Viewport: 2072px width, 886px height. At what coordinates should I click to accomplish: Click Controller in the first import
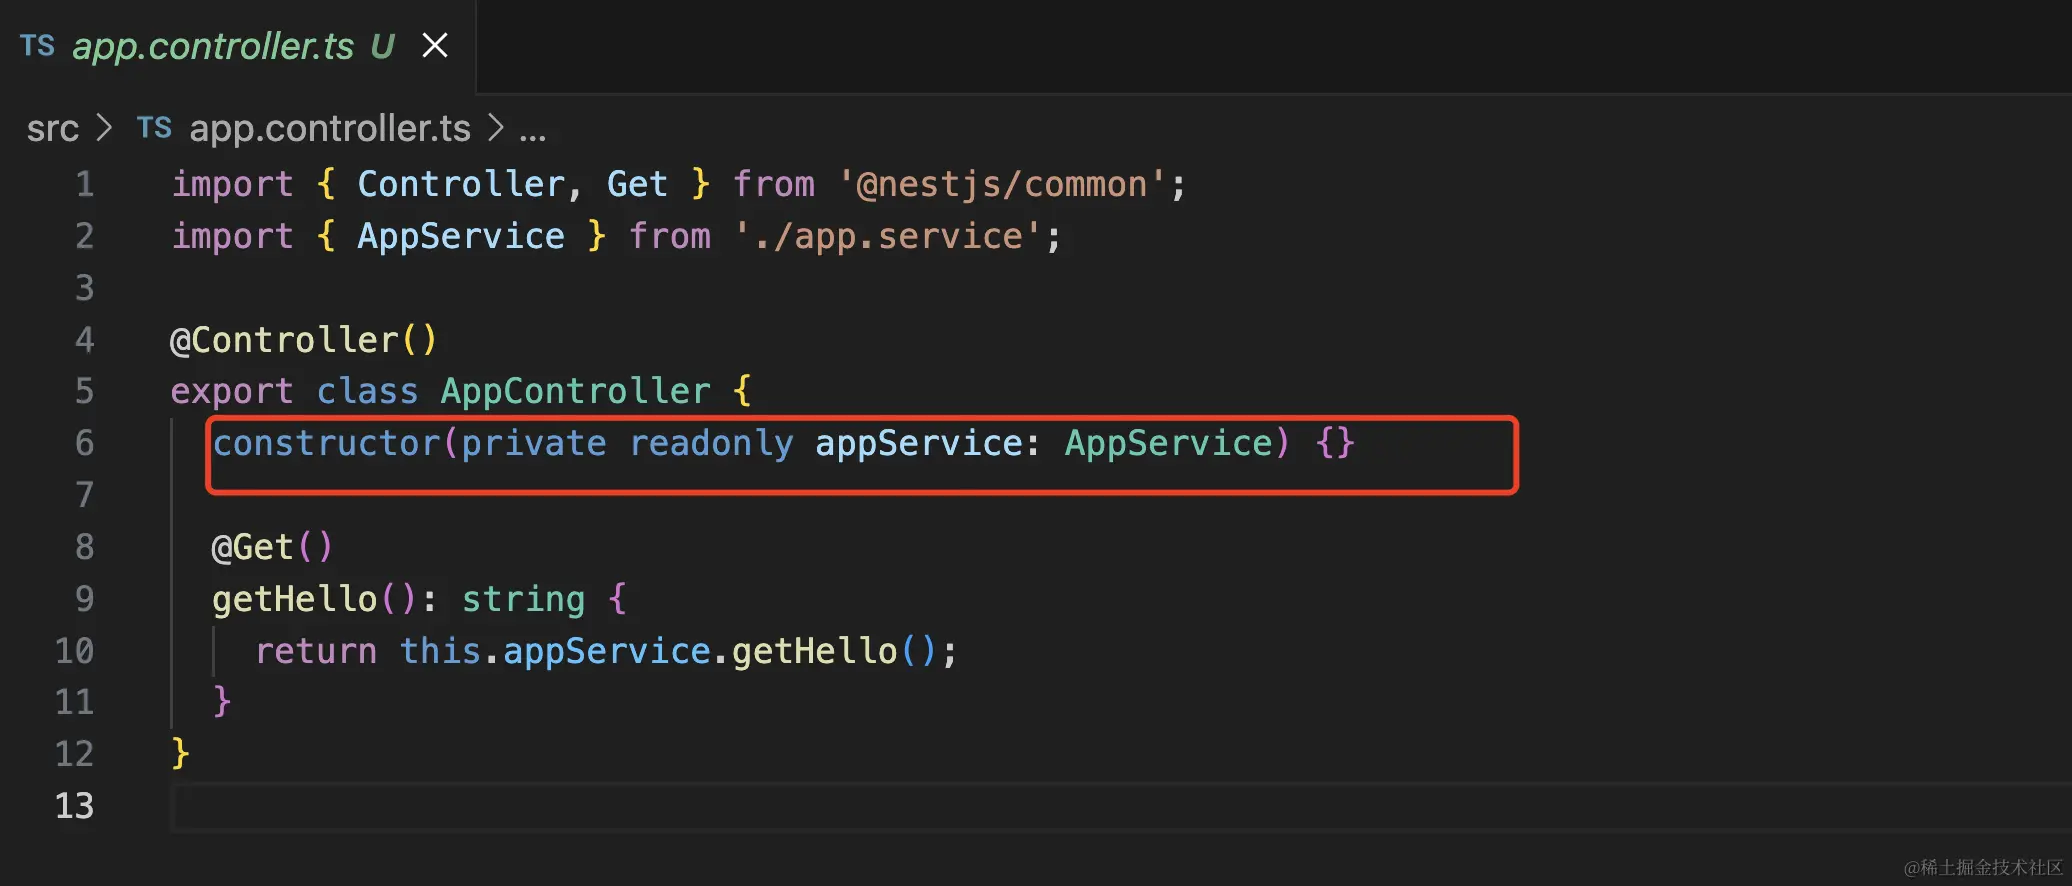[461, 185]
